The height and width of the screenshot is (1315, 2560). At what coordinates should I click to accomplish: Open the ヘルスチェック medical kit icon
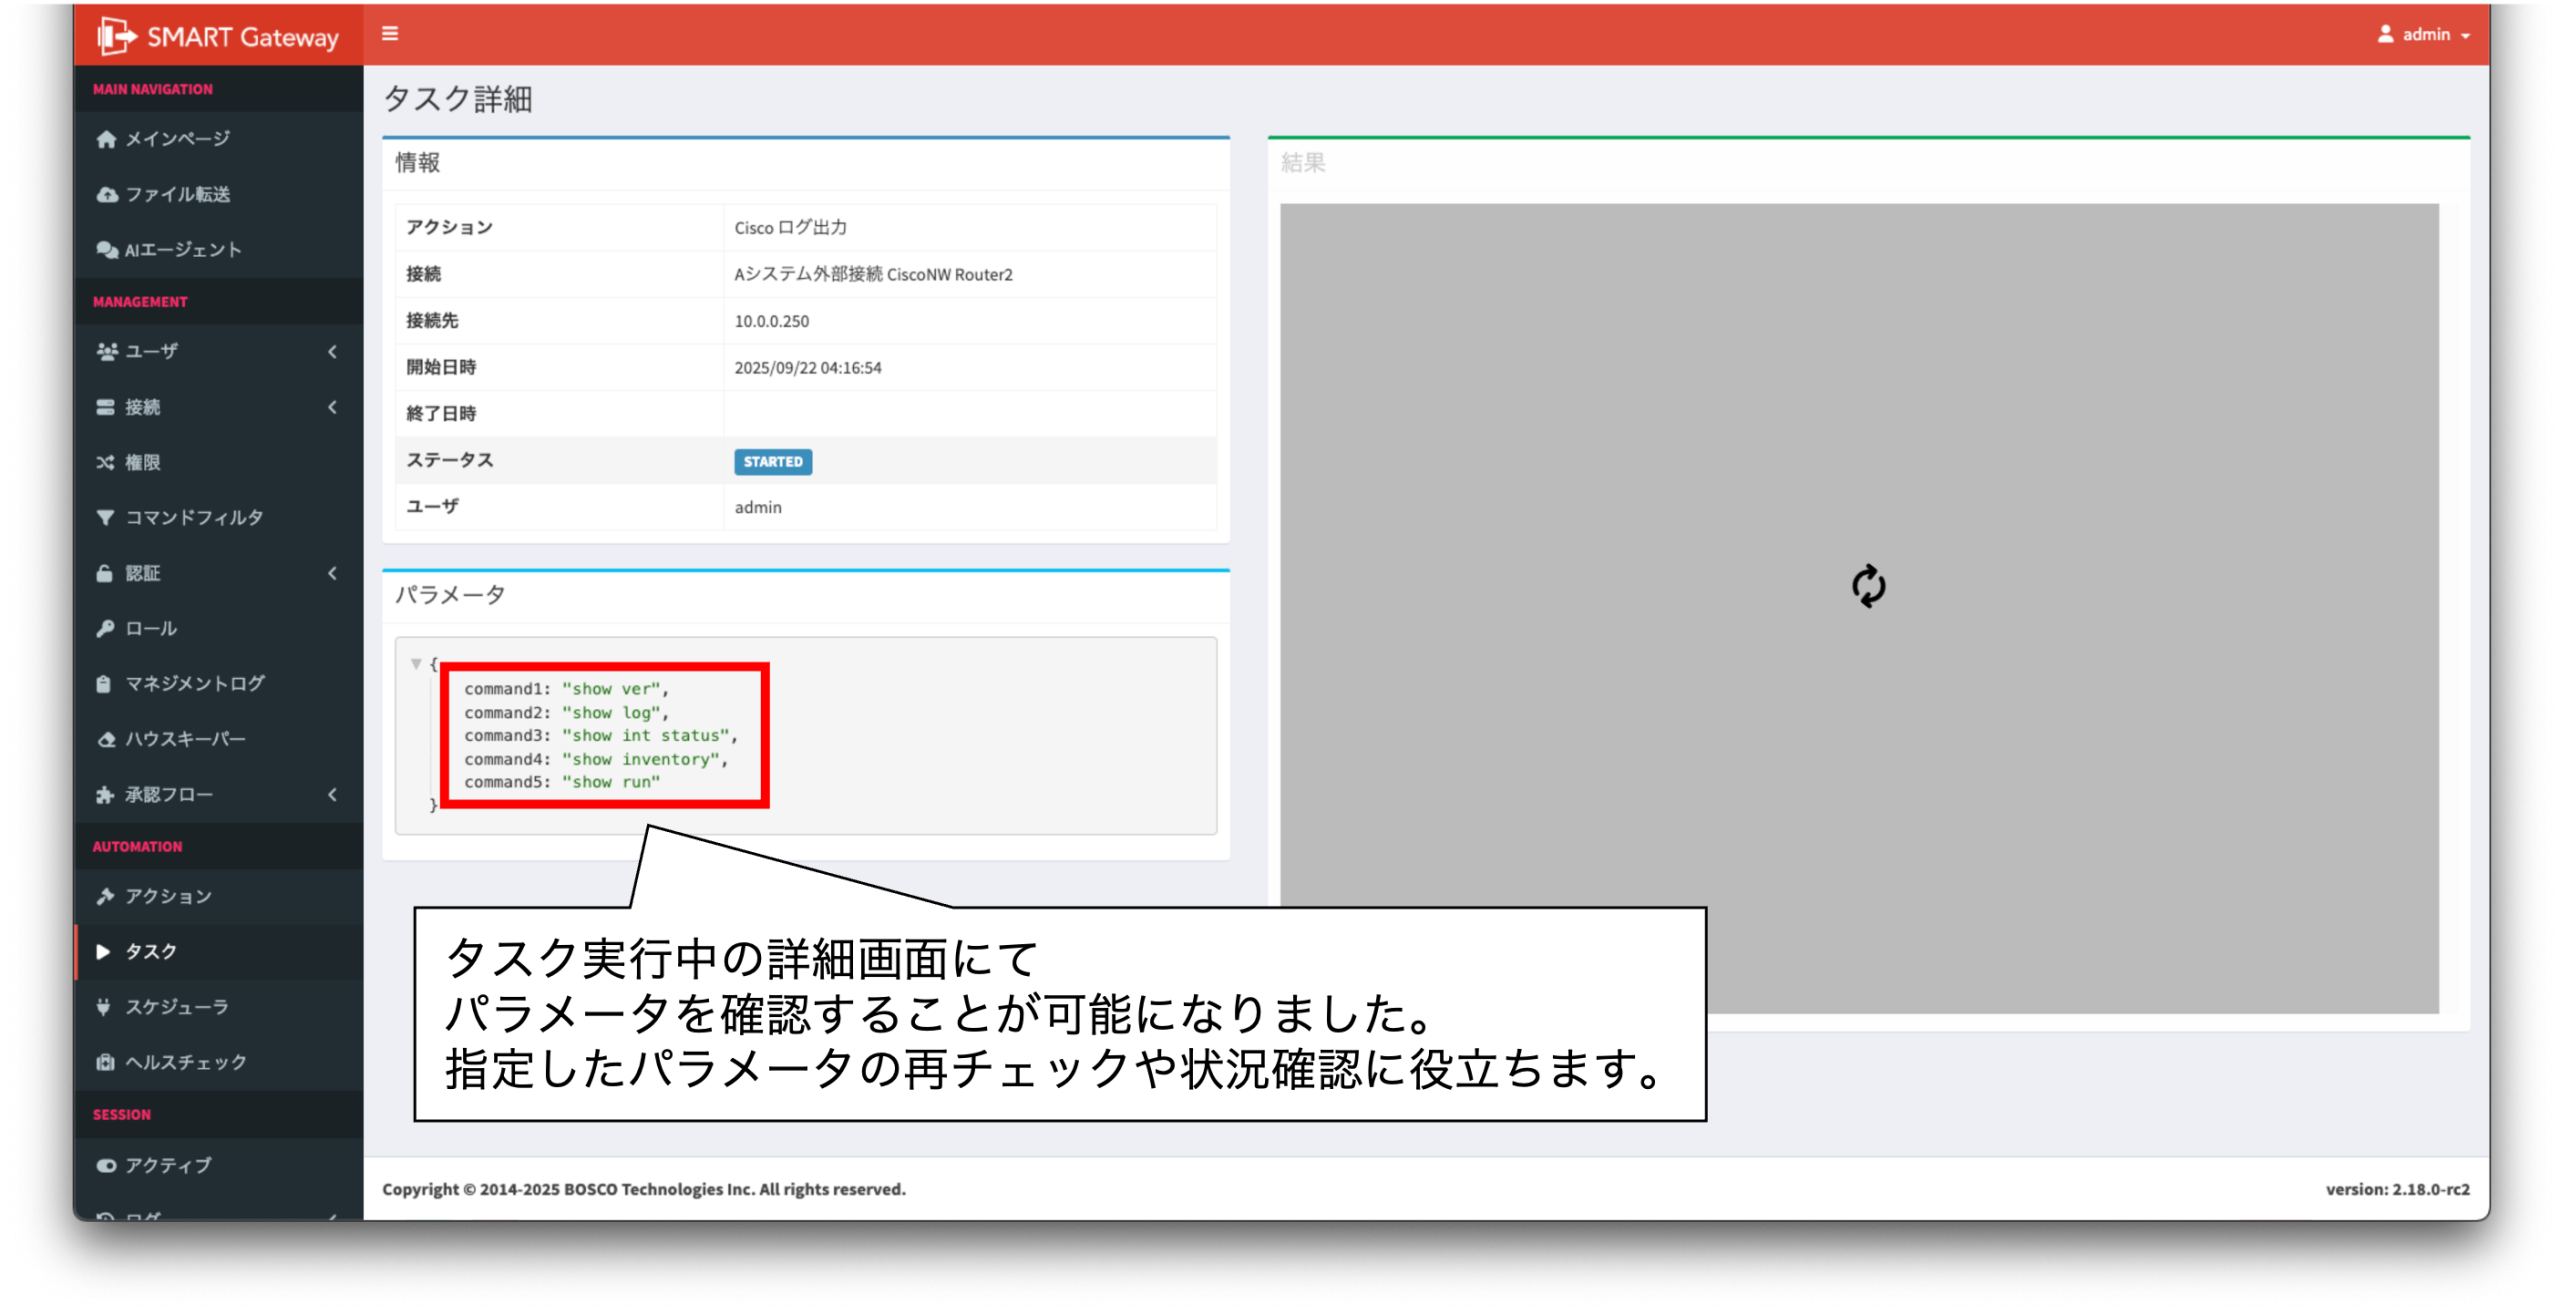[105, 1062]
